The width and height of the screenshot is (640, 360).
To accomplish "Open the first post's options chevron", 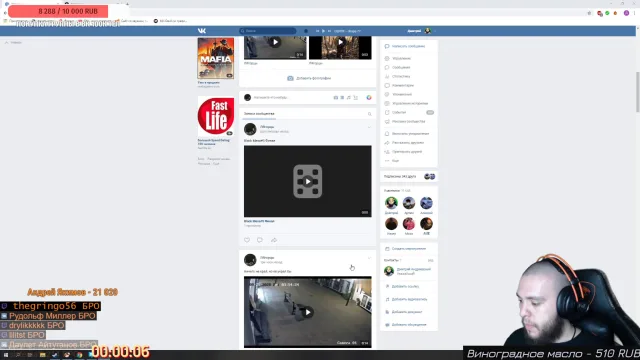I will (x=369, y=127).
